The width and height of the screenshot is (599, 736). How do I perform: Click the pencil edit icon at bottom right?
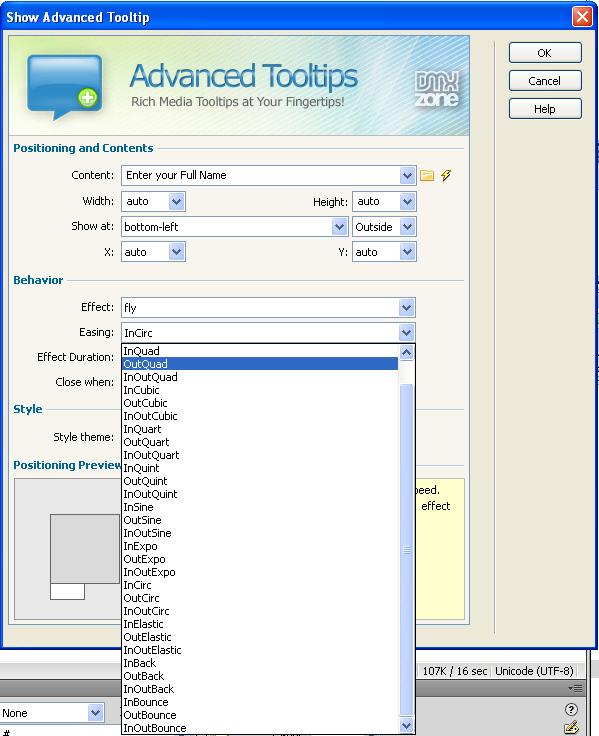[x=571, y=728]
